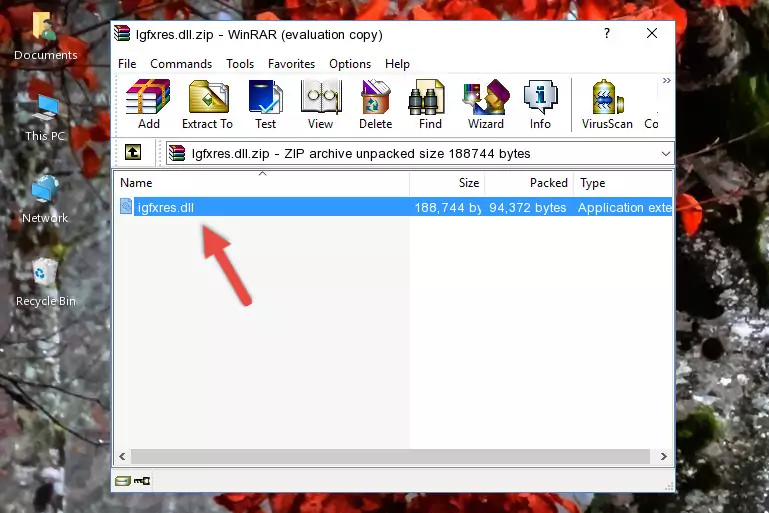The image size is (769, 513).
Task: Open the Options menu
Action: pyautogui.click(x=350, y=64)
